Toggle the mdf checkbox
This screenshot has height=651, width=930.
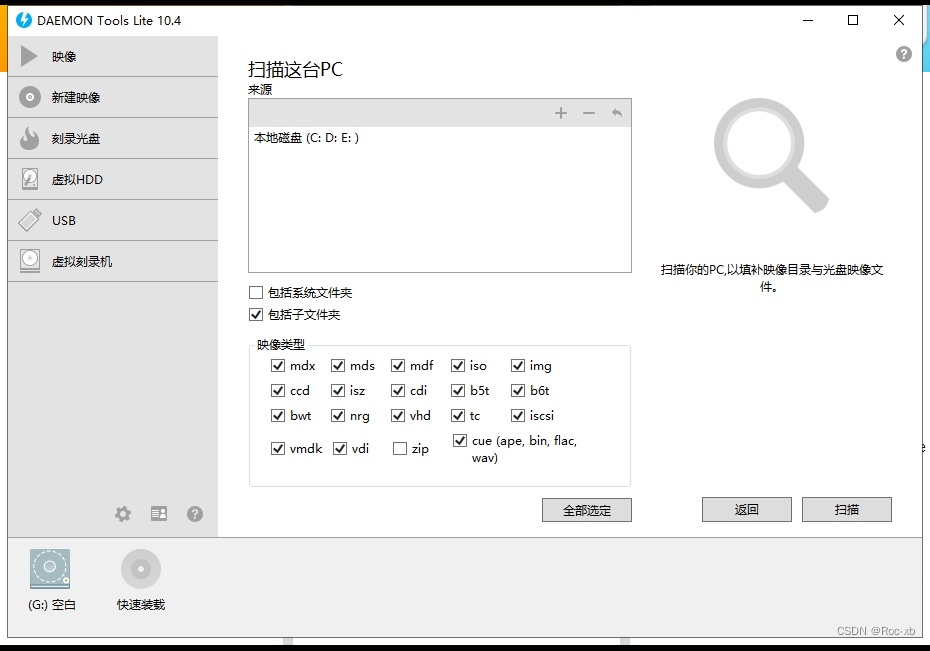pos(397,365)
